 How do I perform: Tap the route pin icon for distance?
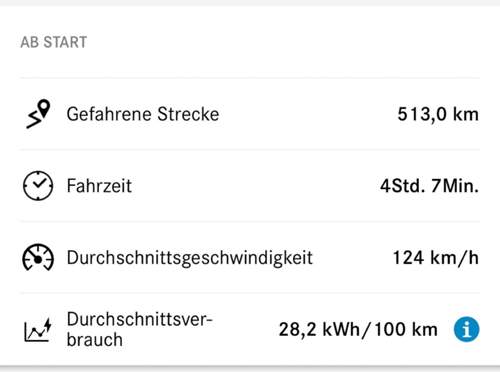(x=38, y=114)
